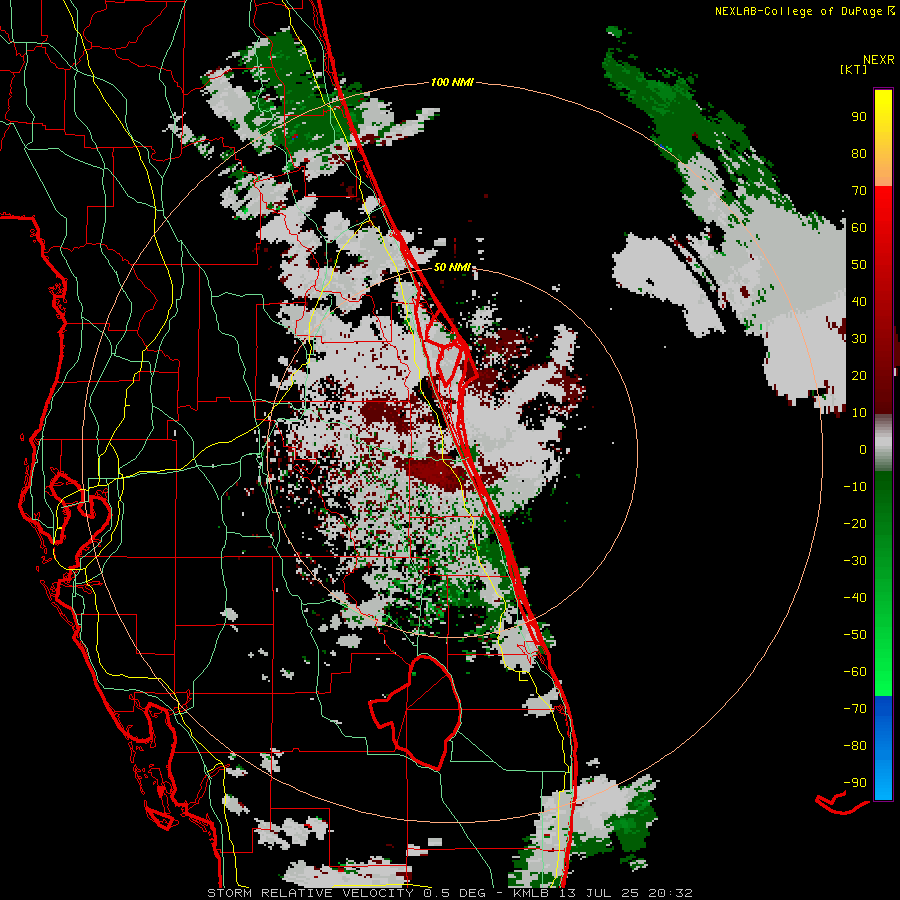This screenshot has width=900, height=900.
Task: Click the 60 value on the velocity scale
Action: [x=859, y=227]
